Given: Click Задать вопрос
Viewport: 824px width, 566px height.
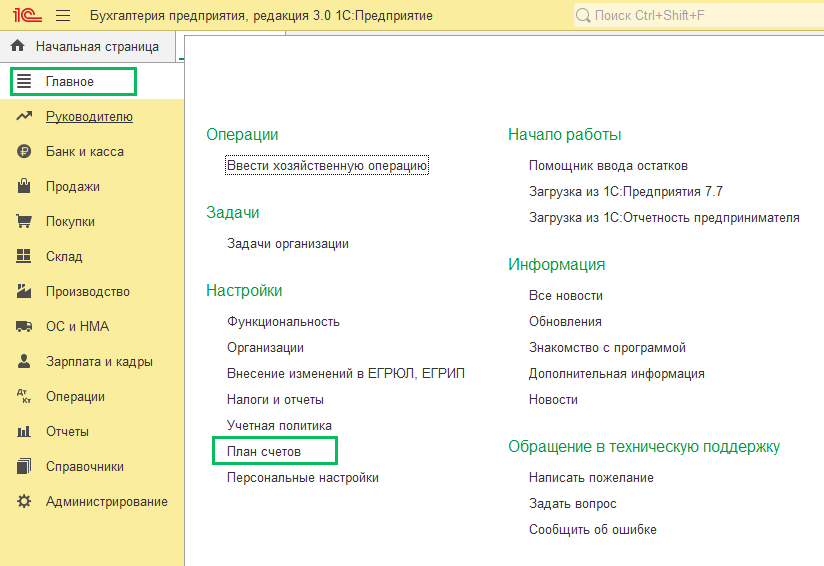Looking at the screenshot, I should pos(572,503).
